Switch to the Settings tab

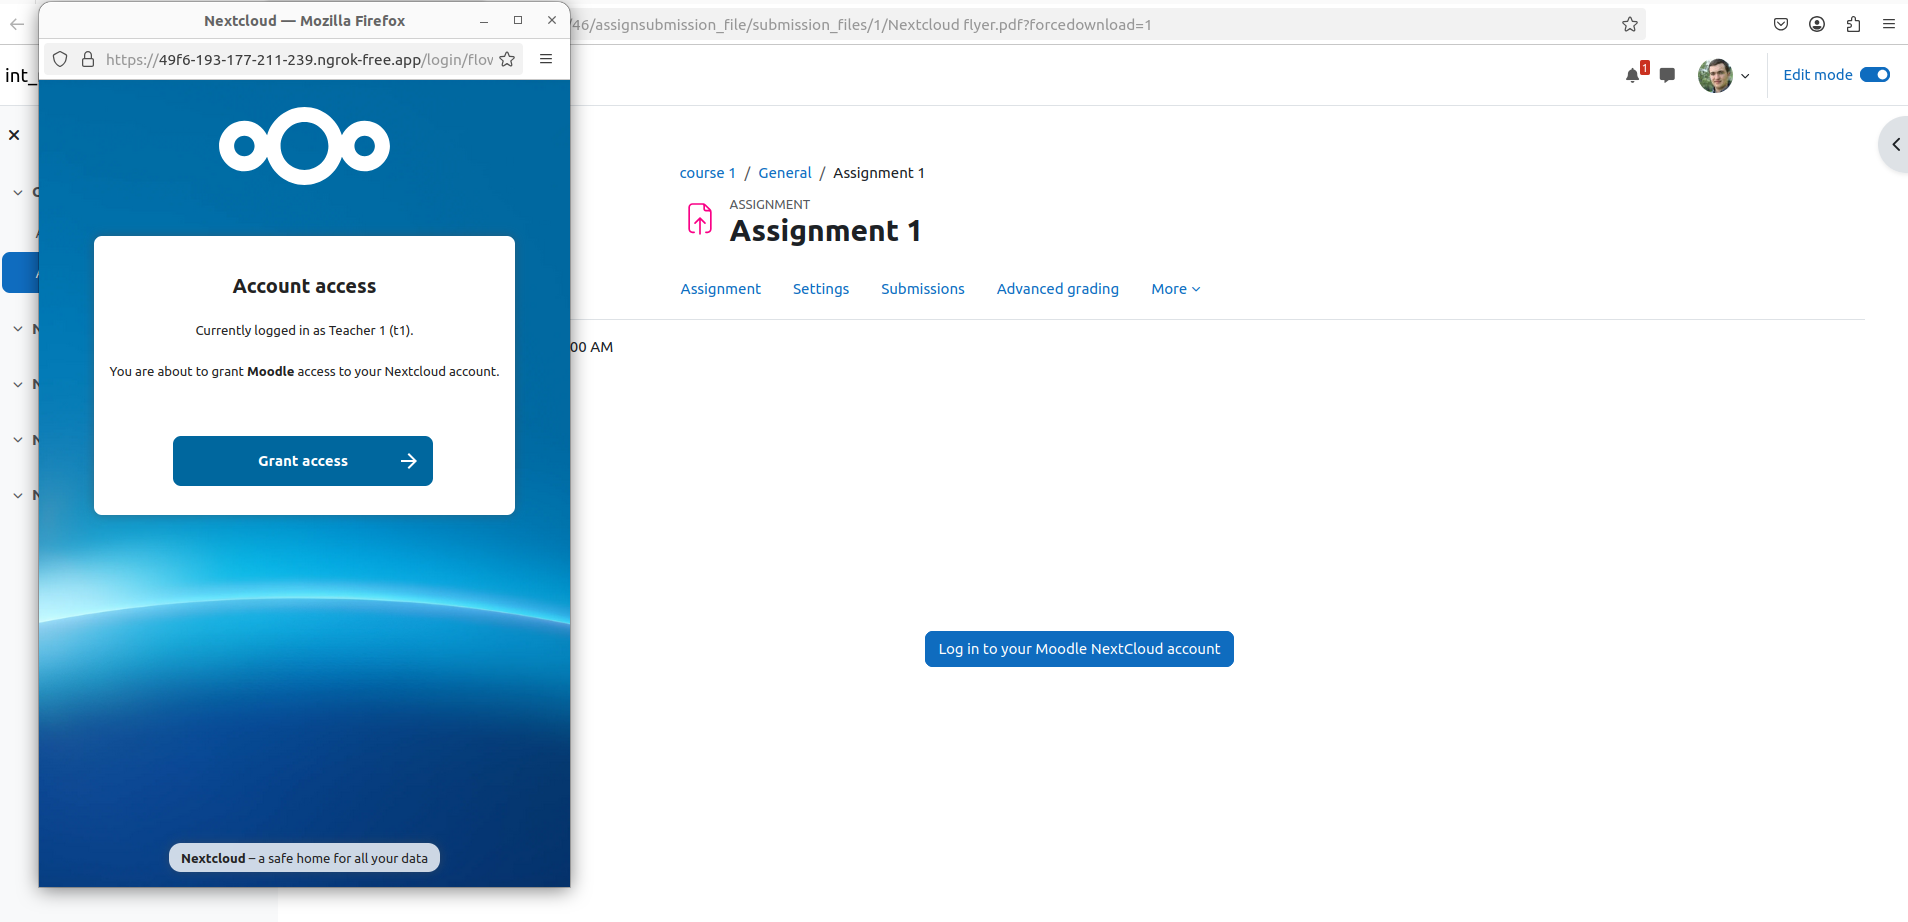821,289
